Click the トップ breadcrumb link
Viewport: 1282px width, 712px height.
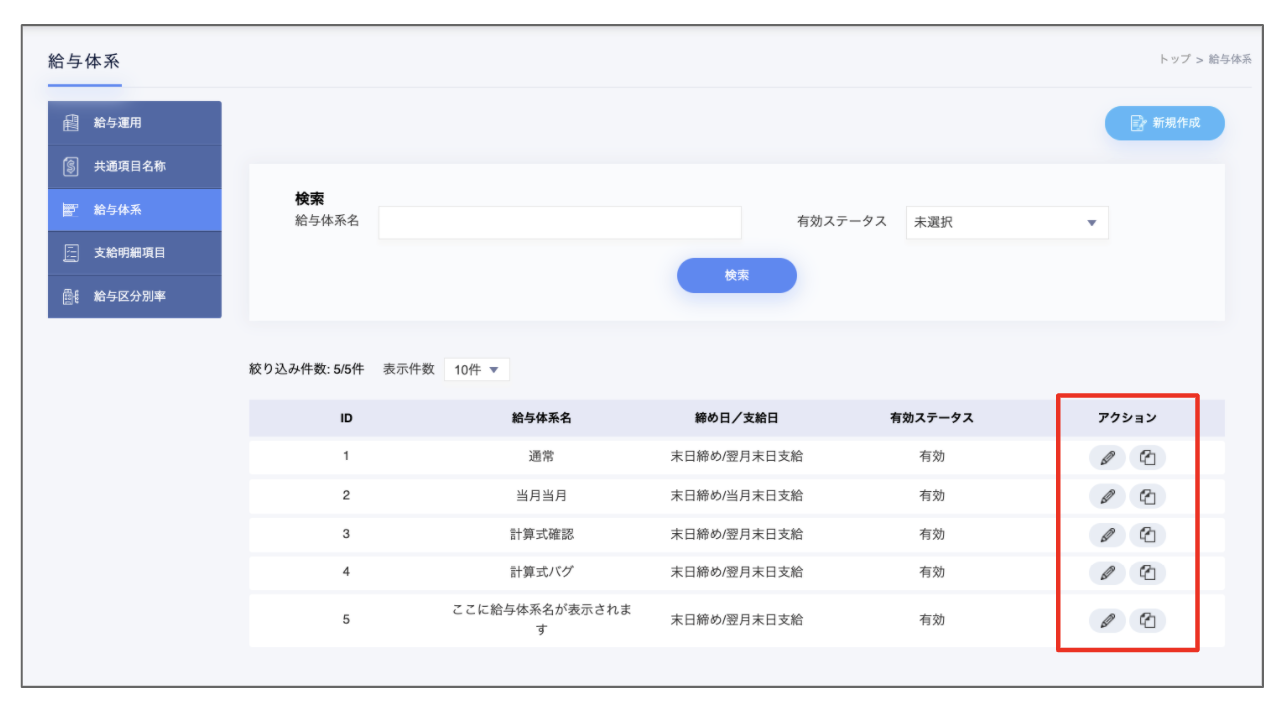(x=1174, y=59)
